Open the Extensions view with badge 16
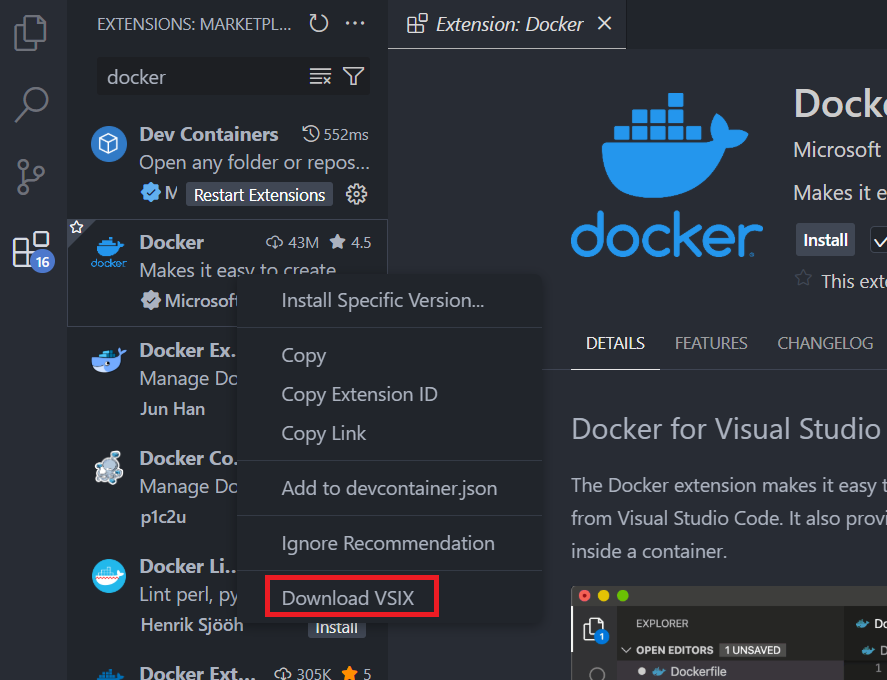887x680 pixels. tap(33, 251)
